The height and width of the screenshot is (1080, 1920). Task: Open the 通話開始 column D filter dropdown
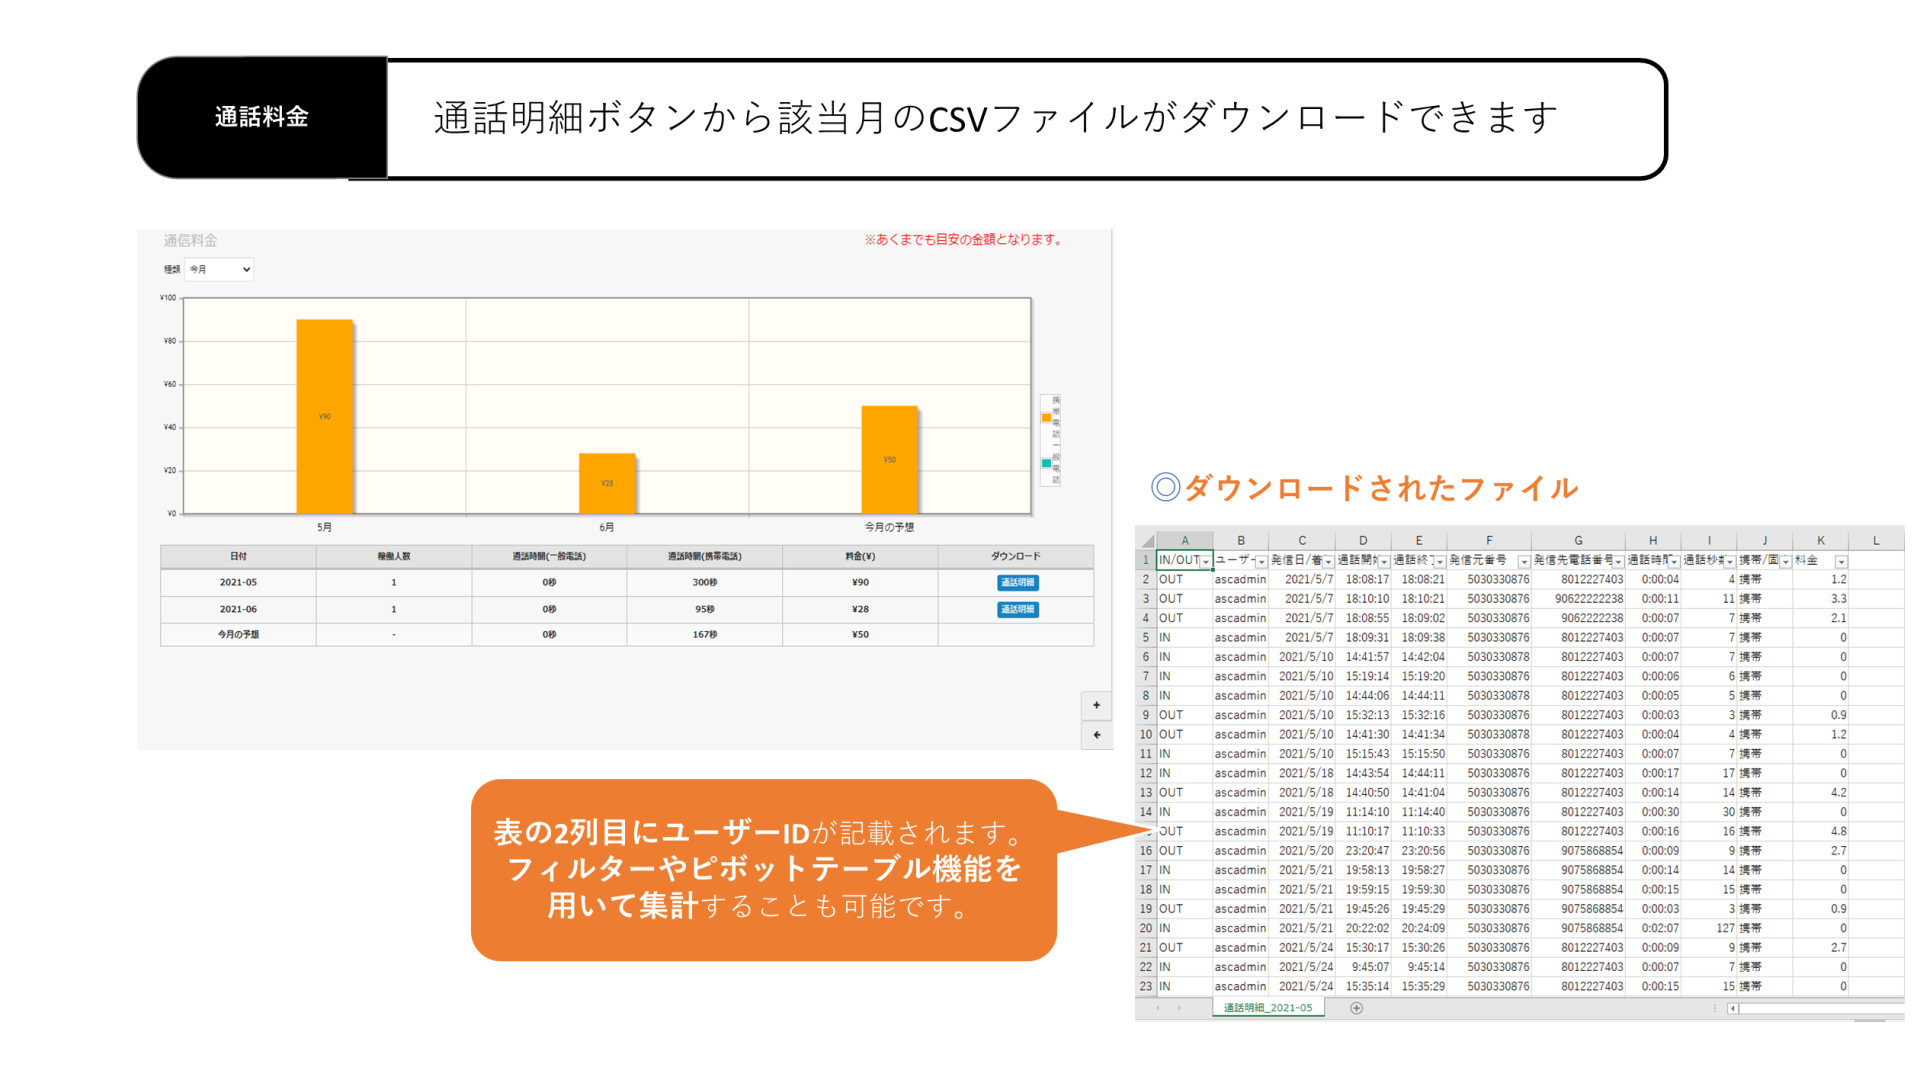(x=1384, y=561)
